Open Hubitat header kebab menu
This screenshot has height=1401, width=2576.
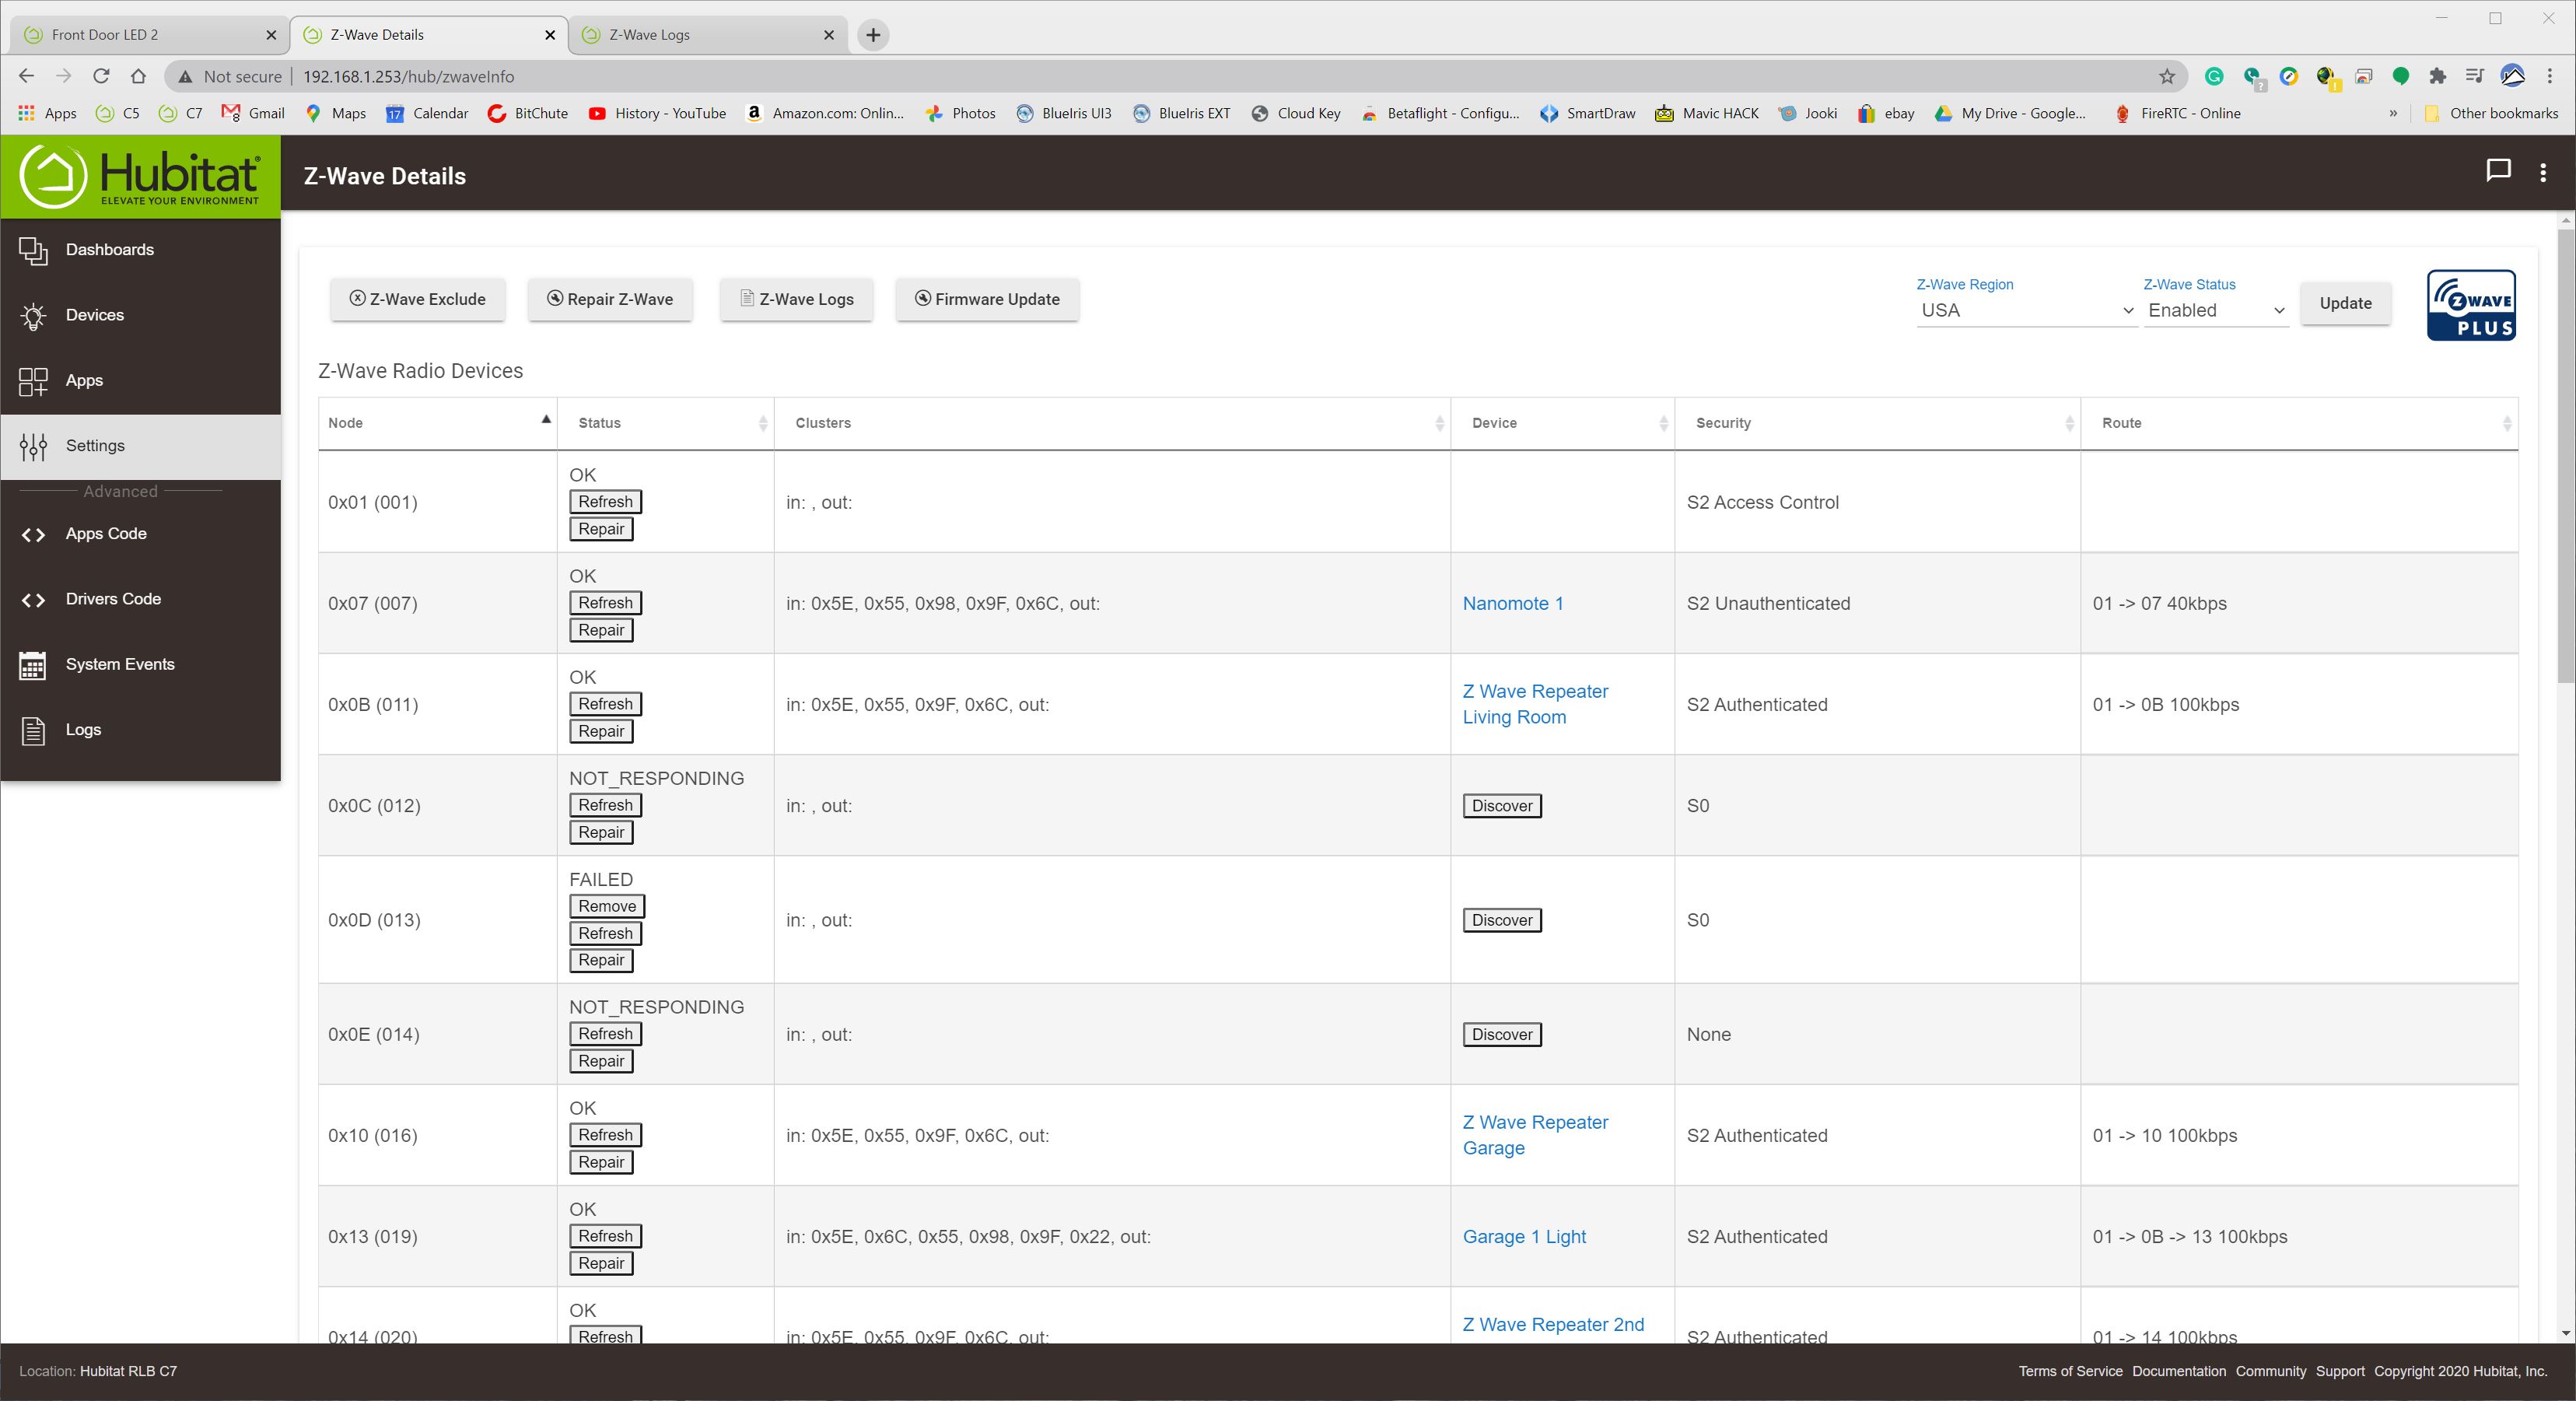tap(2543, 172)
